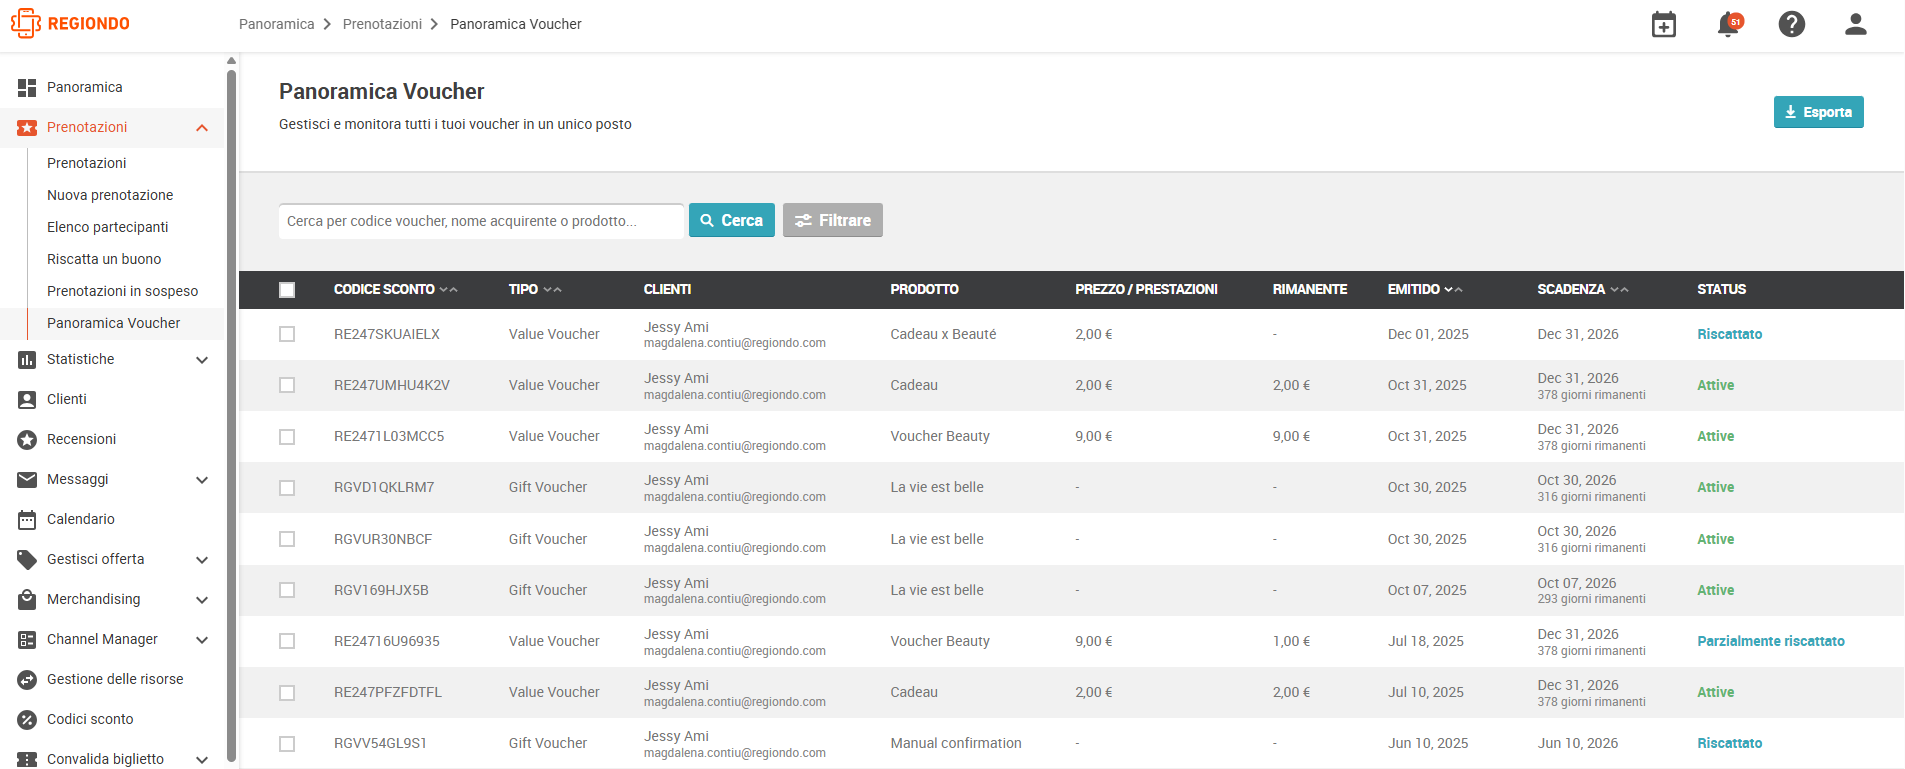Click the Statistiche chart icon
This screenshot has width=1905, height=769.
point(27,360)
